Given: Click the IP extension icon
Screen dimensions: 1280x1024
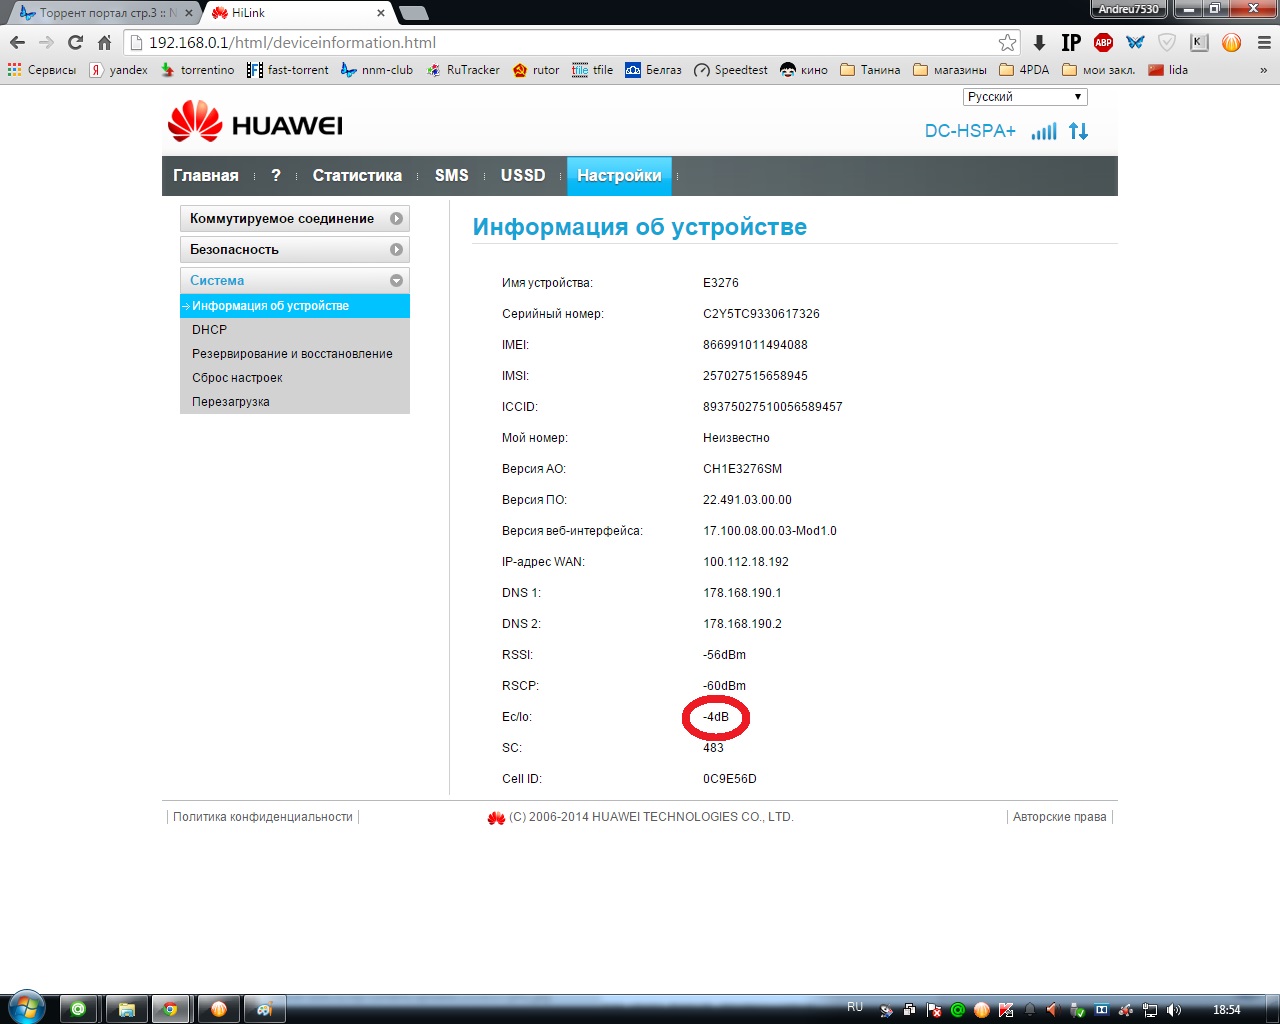Looking at the screenshot, I should click(1071, 42).
